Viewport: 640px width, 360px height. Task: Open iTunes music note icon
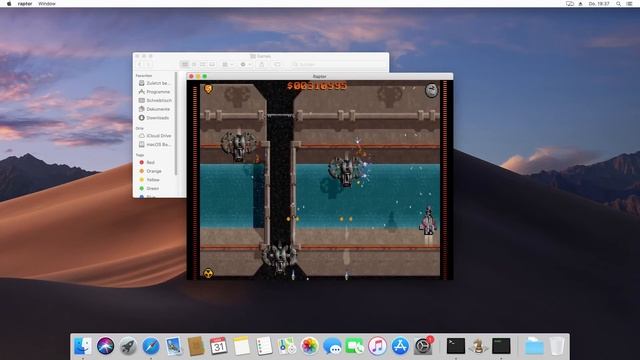tap(378, 346)
